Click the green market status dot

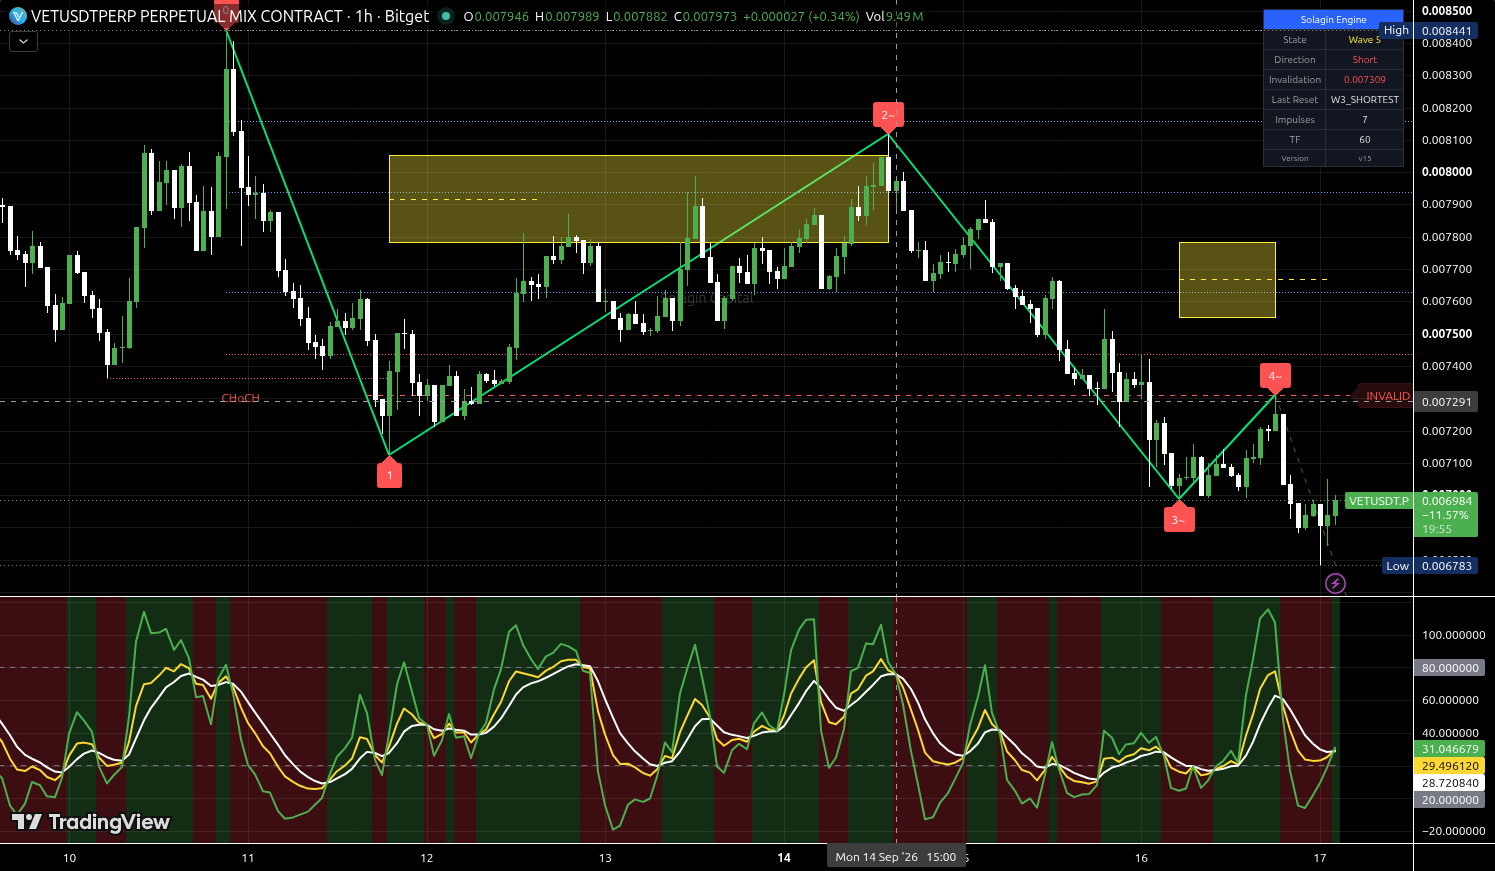[x=446, y=16]
